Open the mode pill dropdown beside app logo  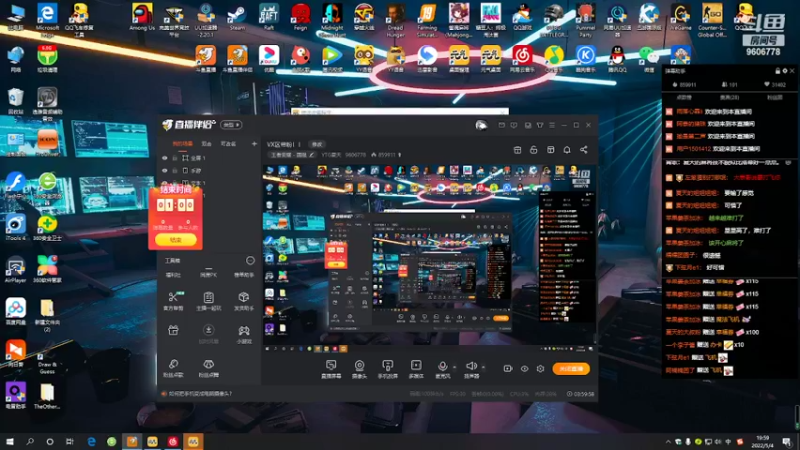tap(231, 125)
